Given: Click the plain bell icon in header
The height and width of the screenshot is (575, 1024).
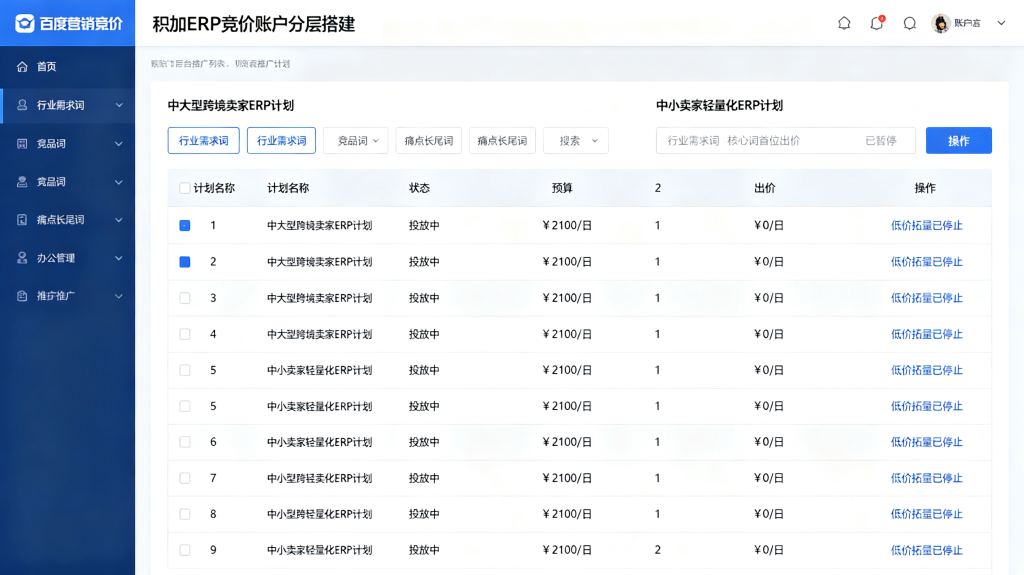Looking at the screenshot, I should coord(844,24).
